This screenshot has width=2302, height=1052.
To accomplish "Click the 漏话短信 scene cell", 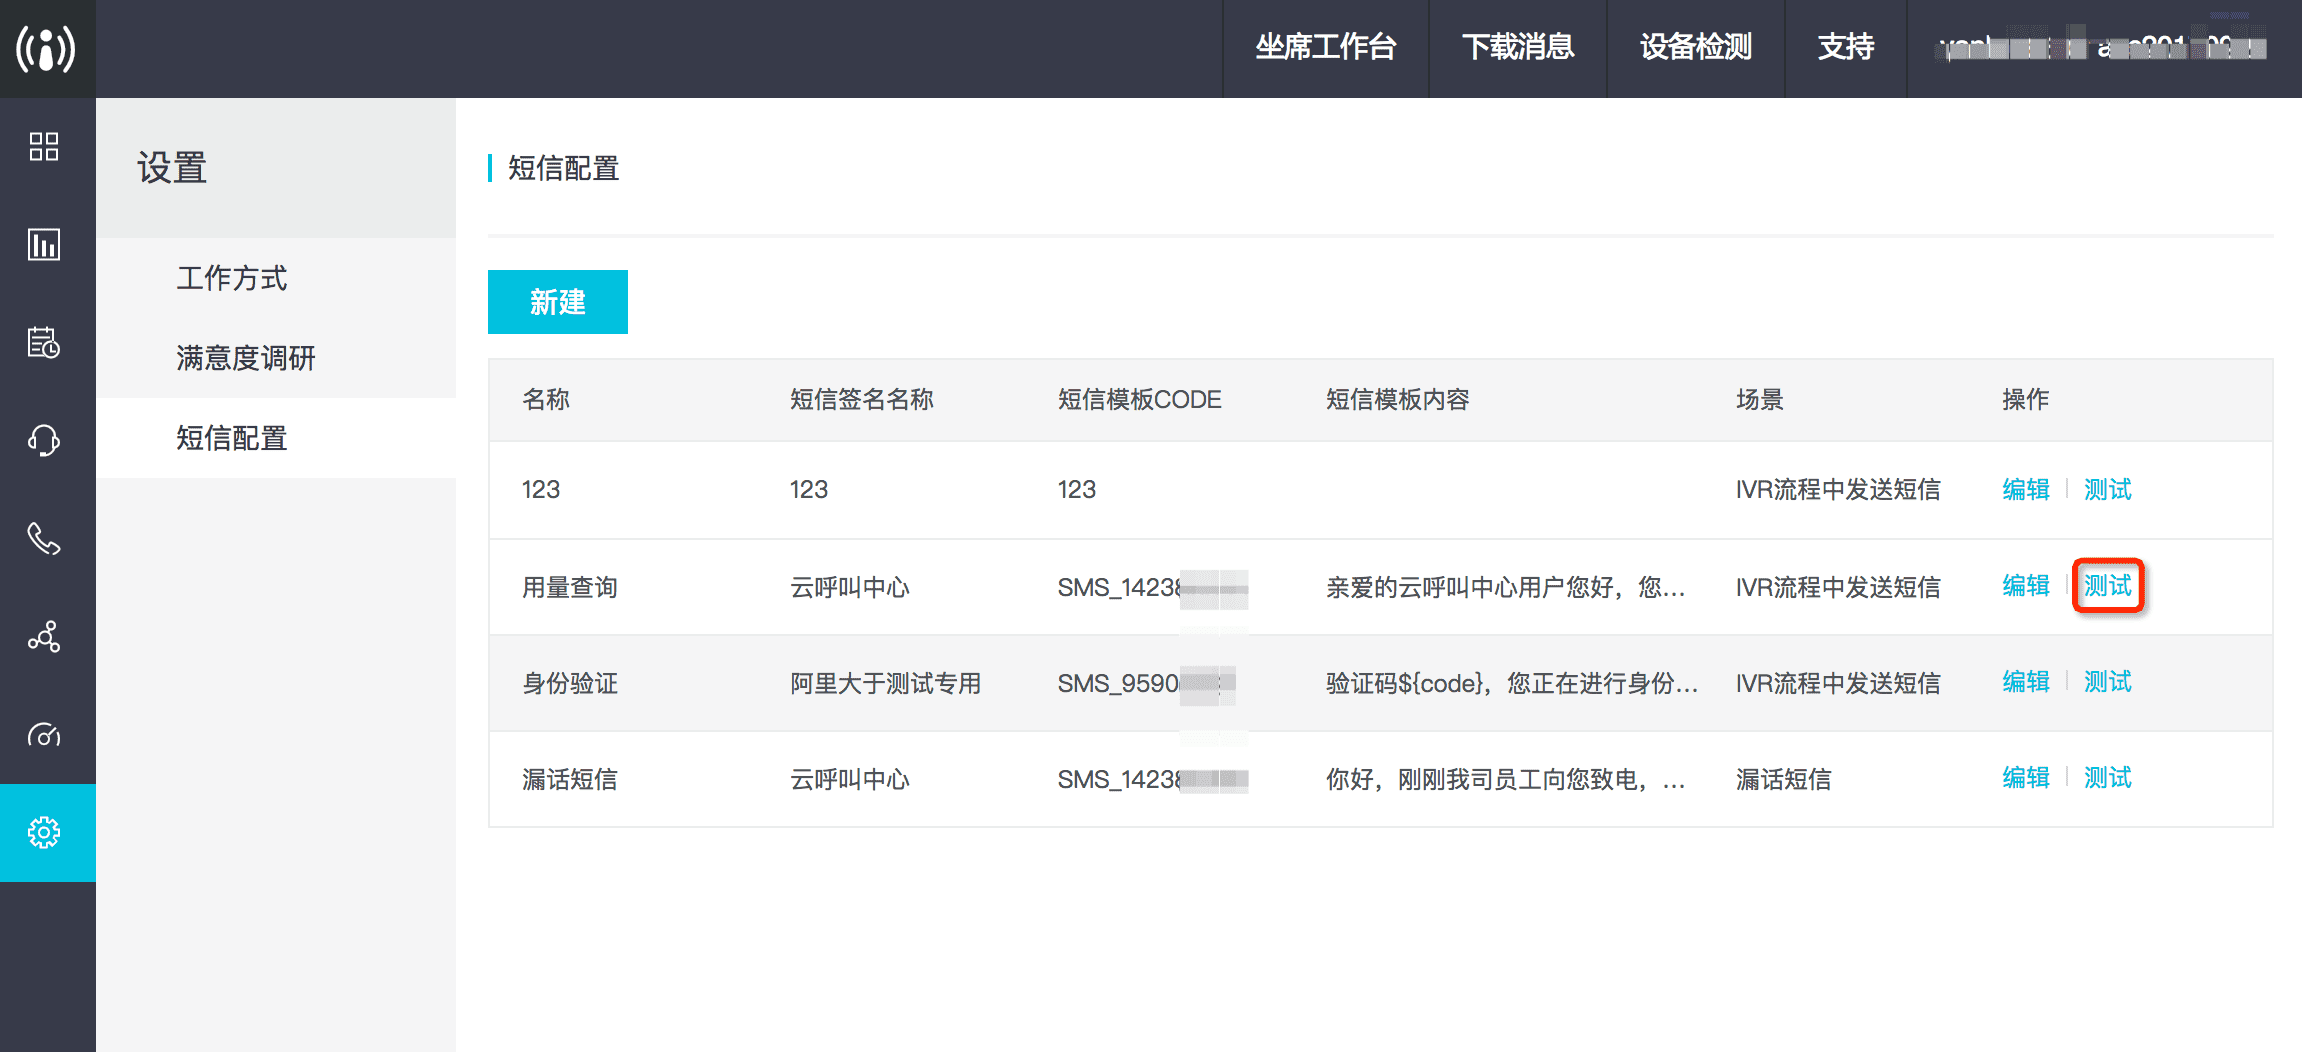I will tap(1784, 779).
